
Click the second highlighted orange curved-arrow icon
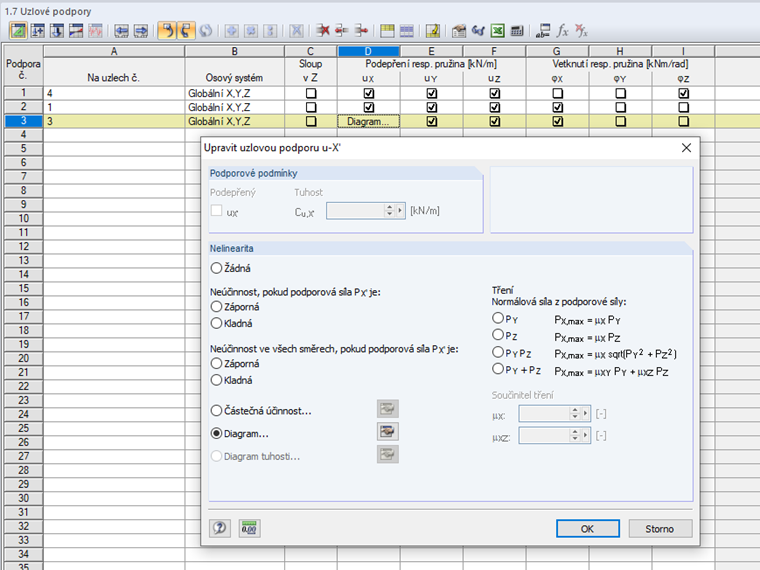pos(186,31)
